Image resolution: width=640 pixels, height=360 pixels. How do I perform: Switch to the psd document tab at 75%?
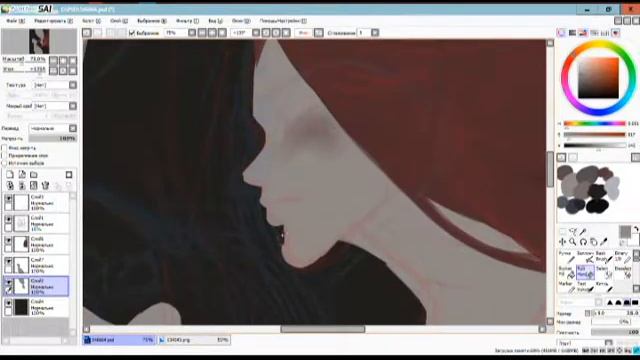pyautogui.click(x=119, y=340)
